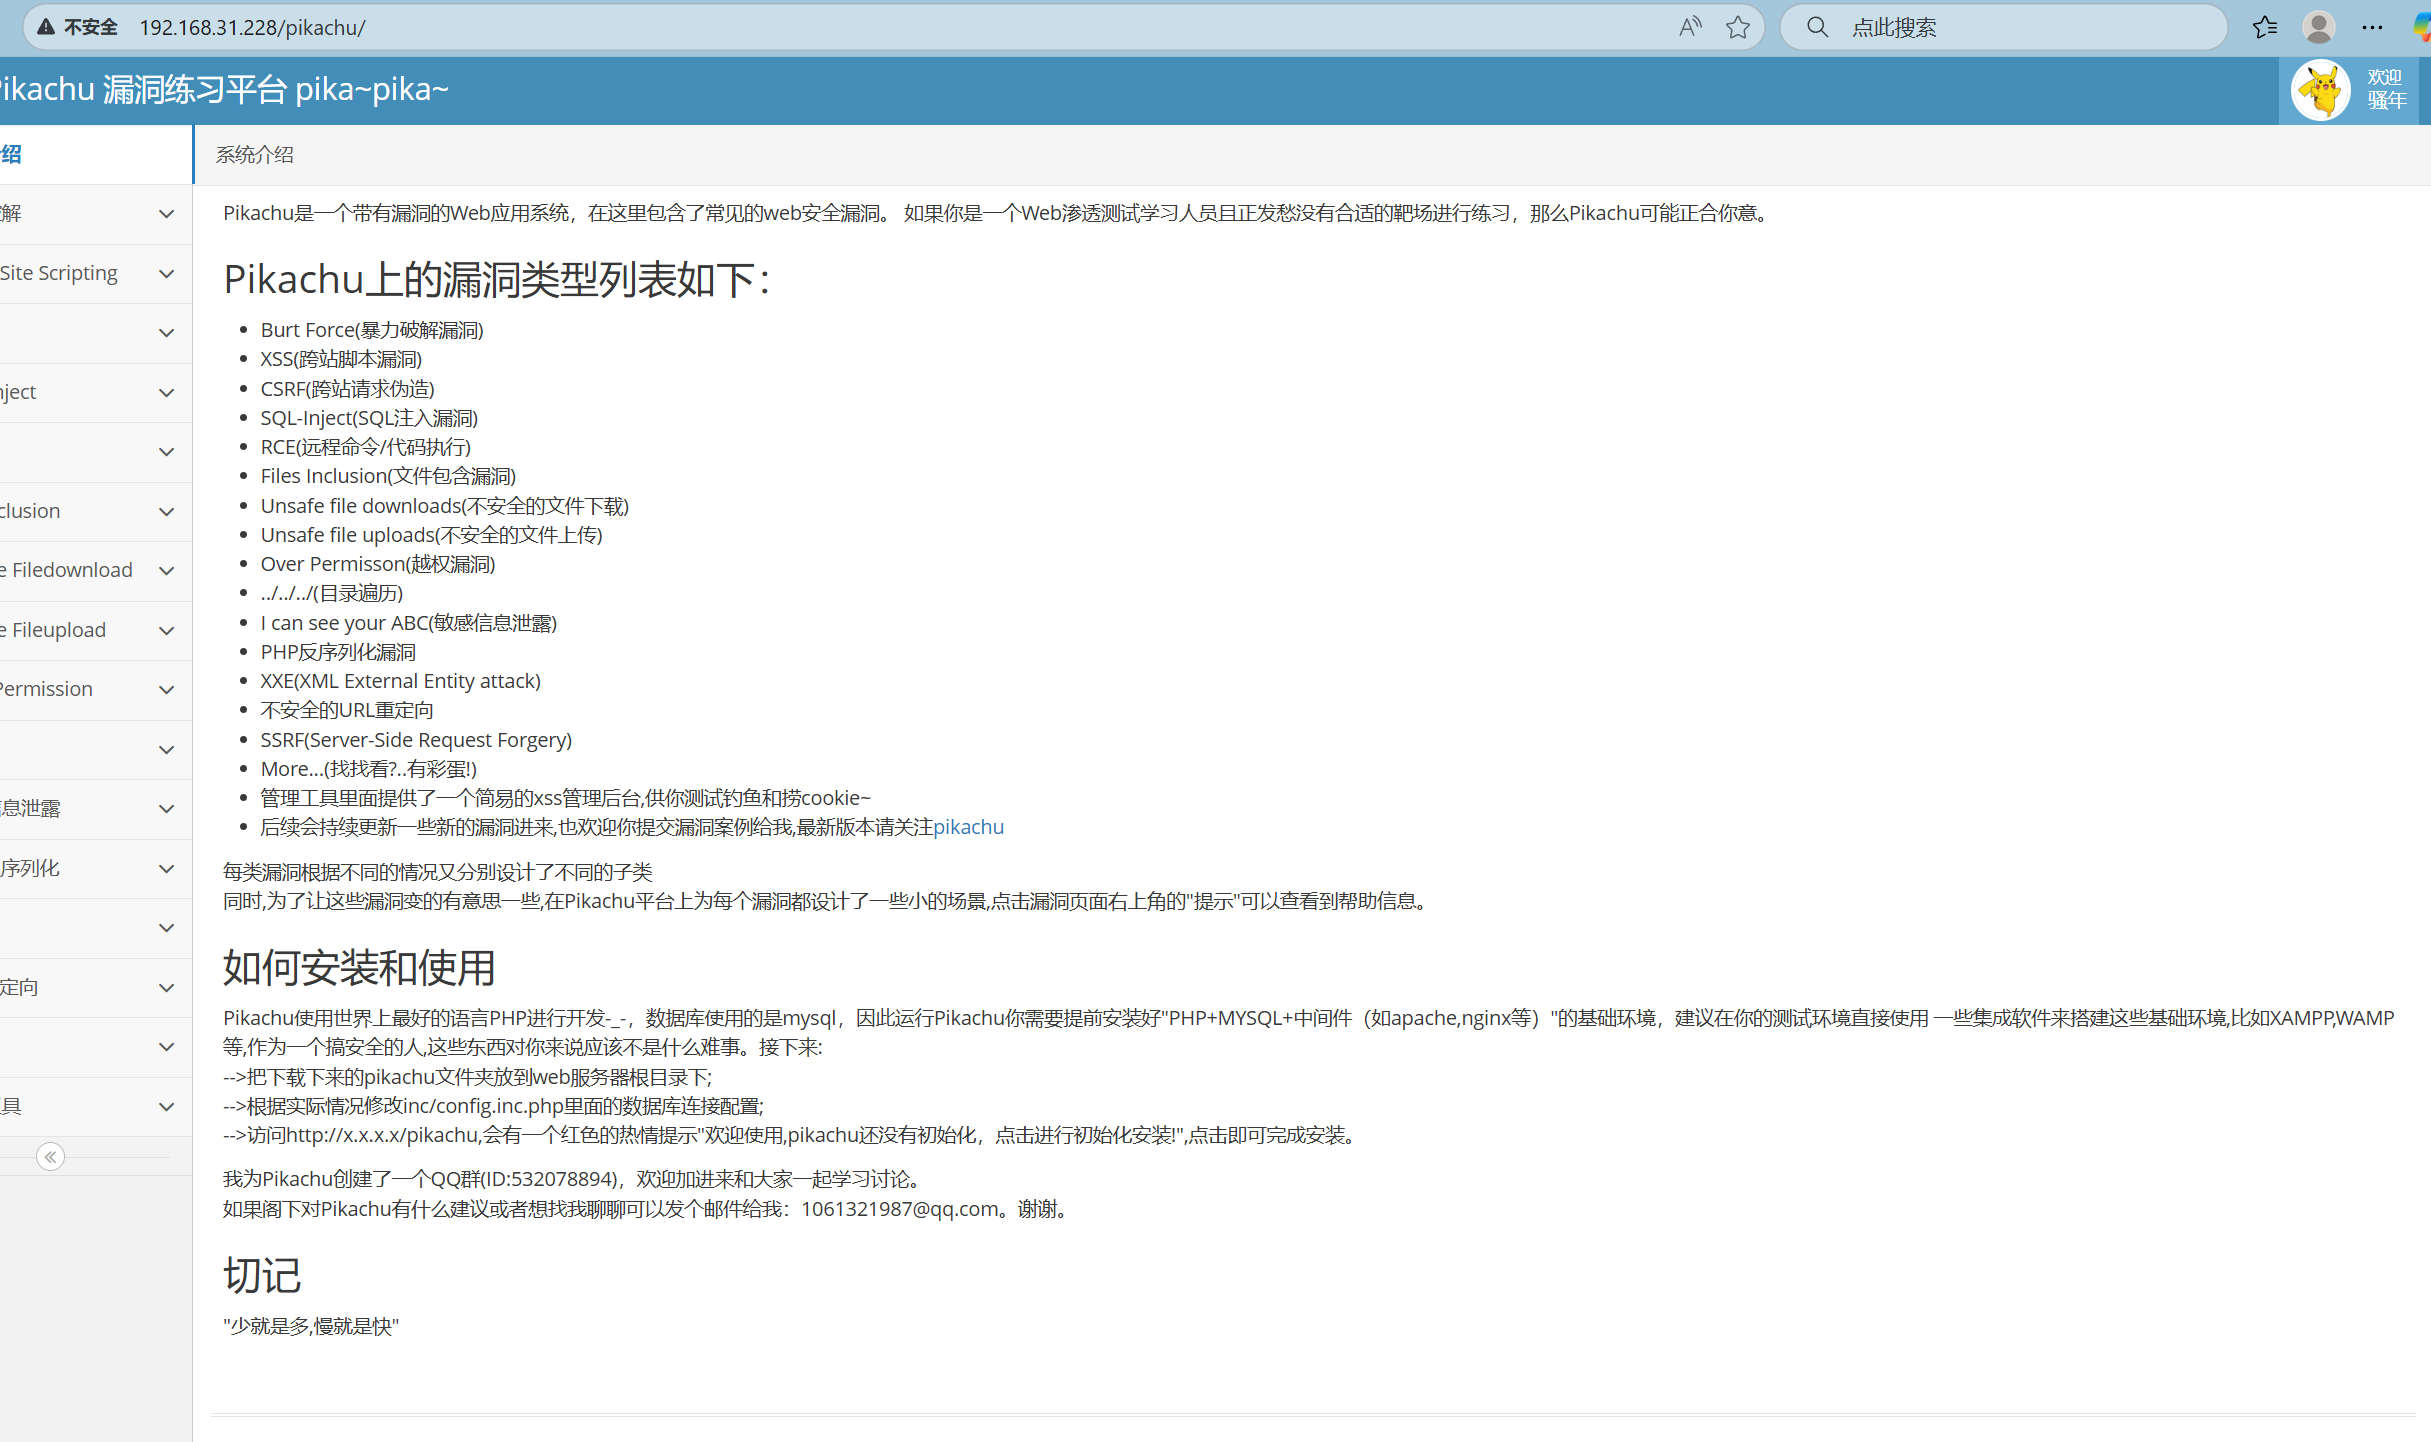
Task: Click the SQL-Inject(SQL注入漏洞) list item
Action: coord(369,418)
